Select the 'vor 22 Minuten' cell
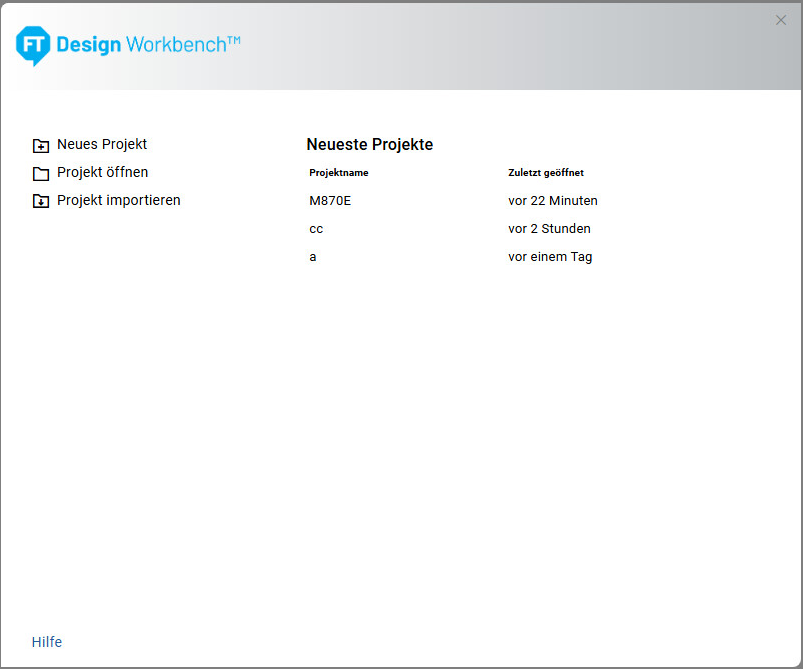Screen dimensions: 803x669 click(x=553, y=201)
